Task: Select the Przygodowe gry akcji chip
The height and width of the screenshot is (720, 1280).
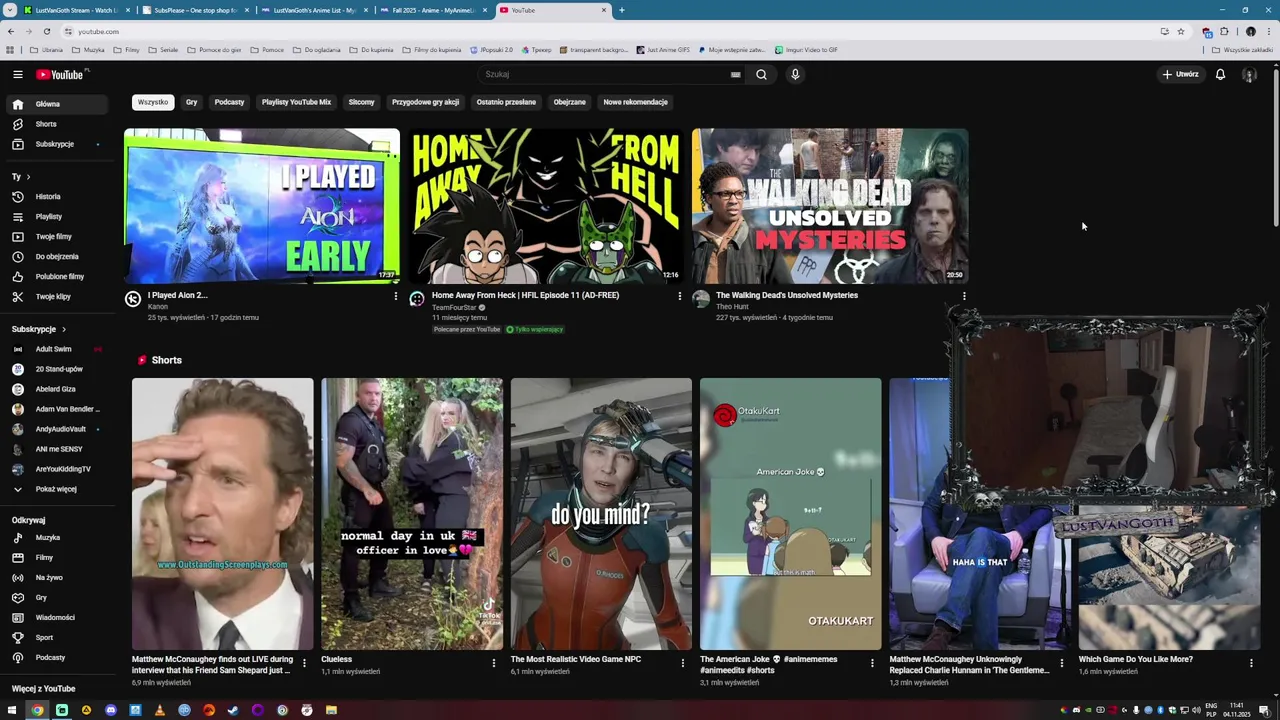Action: [x=425, y=102]
